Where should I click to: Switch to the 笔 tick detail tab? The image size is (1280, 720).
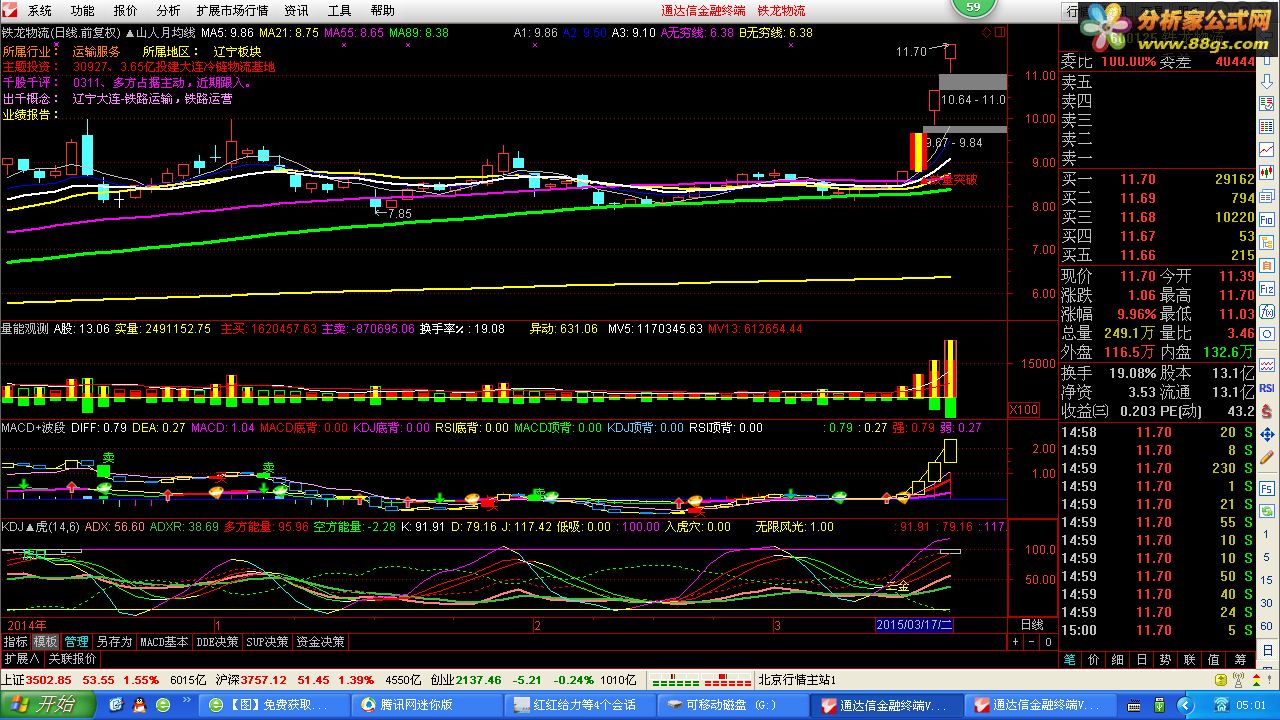pos(1069,659)
